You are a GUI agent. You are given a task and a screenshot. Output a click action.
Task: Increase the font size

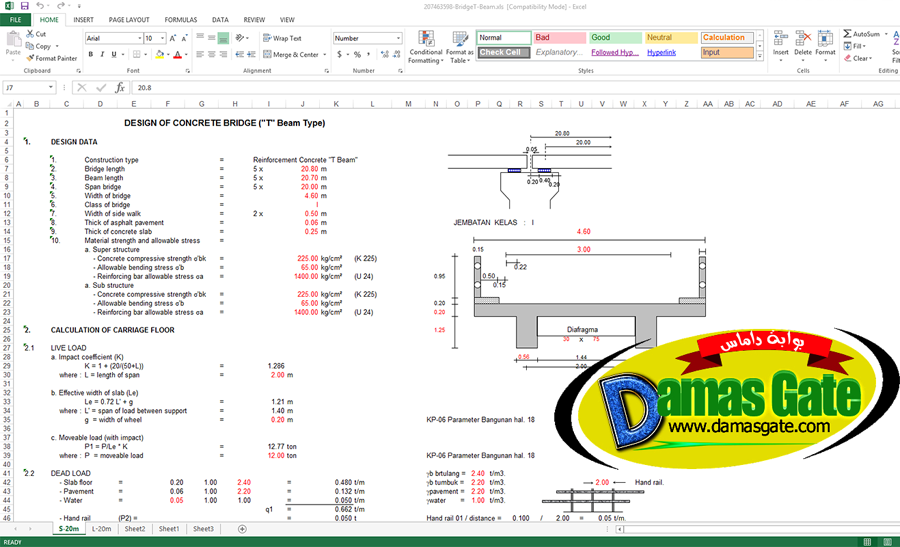point(173,38)
